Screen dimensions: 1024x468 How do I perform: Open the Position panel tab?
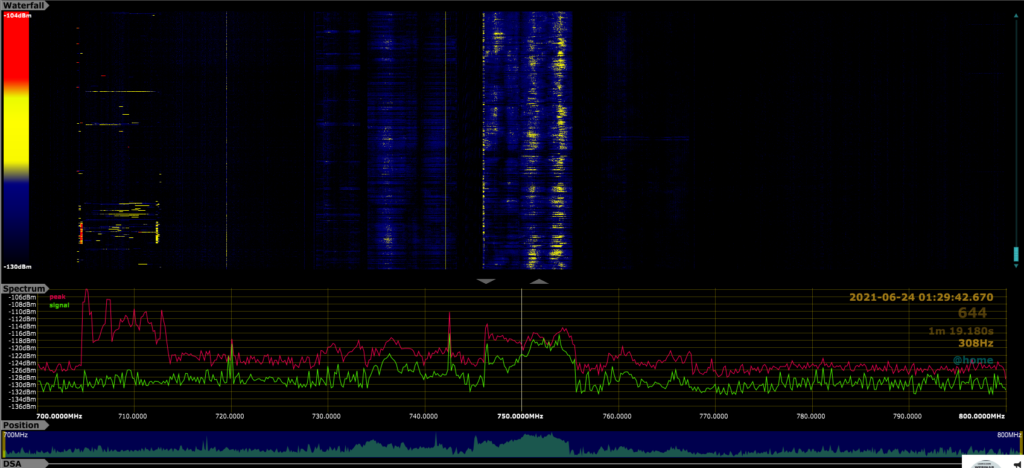tap(24, 425)
